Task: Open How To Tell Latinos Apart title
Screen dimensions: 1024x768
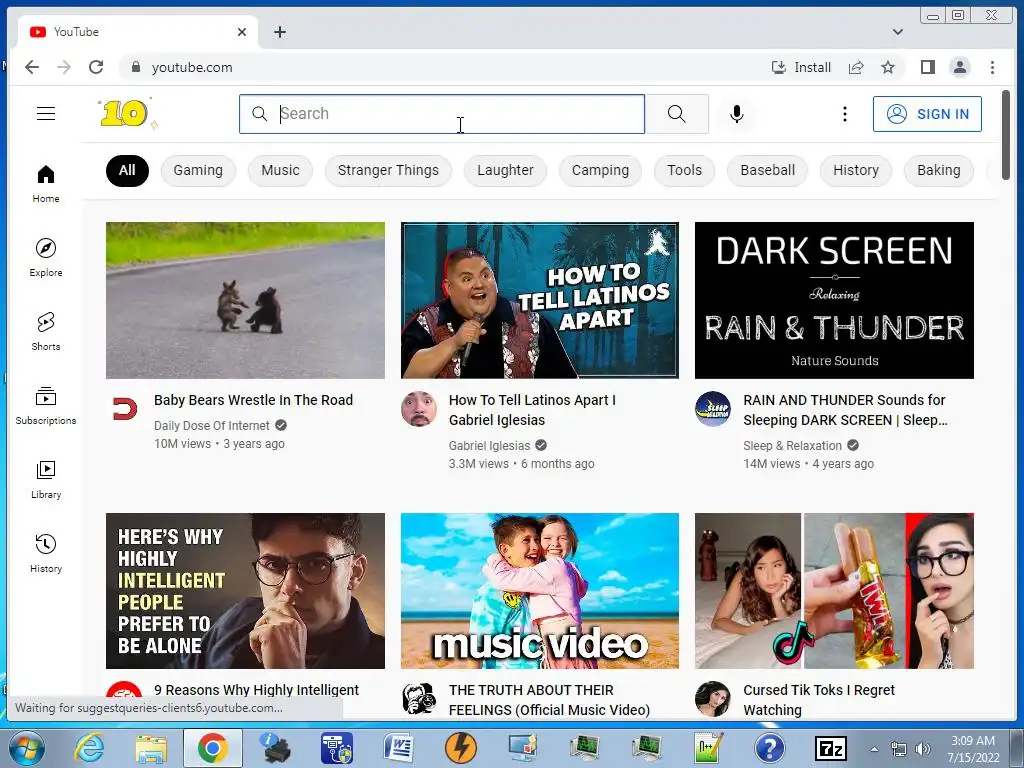Action: tap(532, 410)
